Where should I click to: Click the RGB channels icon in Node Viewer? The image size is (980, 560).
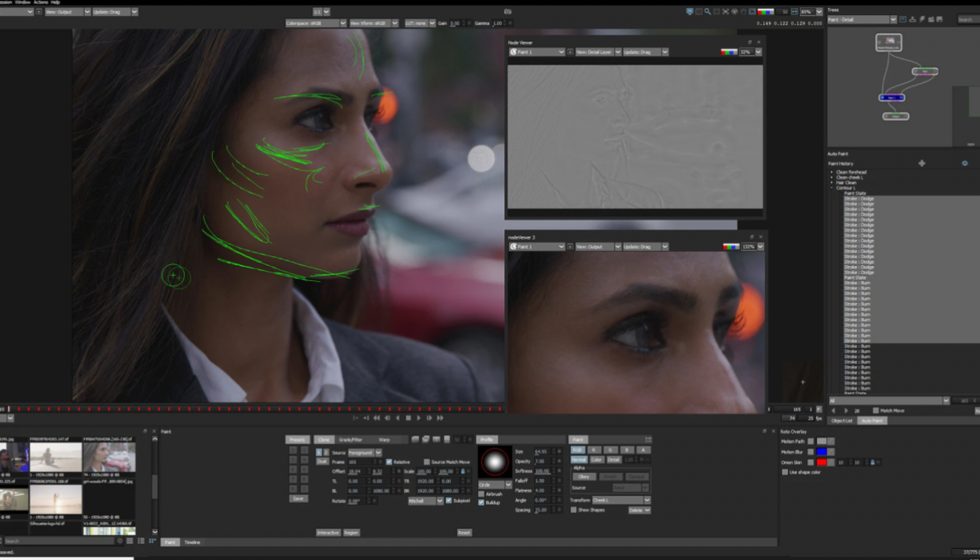pyautogui.click(x=729, y=52)
